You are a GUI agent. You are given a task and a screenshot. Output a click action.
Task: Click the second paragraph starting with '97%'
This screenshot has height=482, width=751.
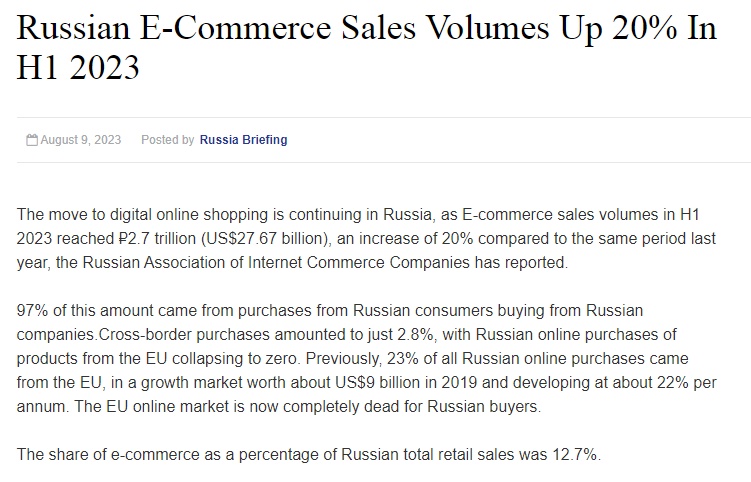(x=367, y=358)
